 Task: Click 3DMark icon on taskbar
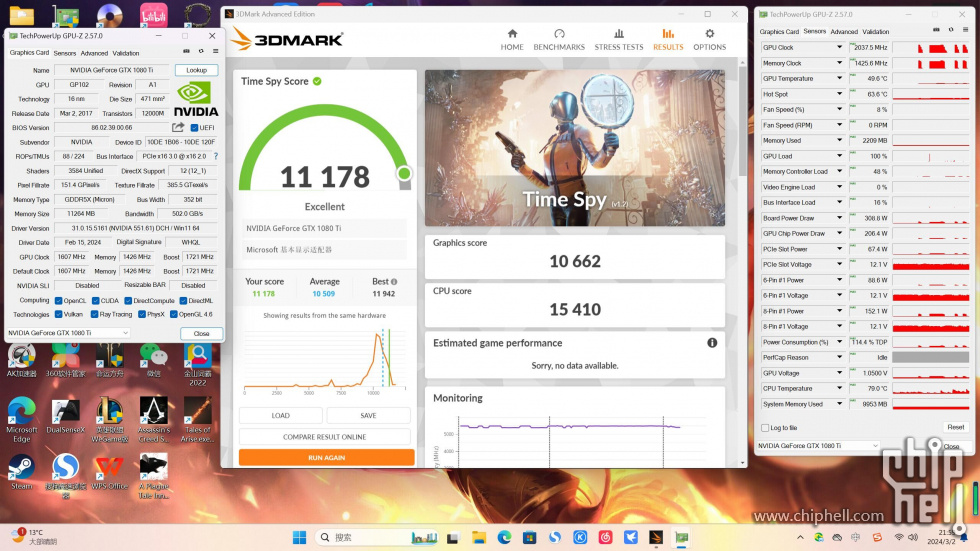(656, 537)
